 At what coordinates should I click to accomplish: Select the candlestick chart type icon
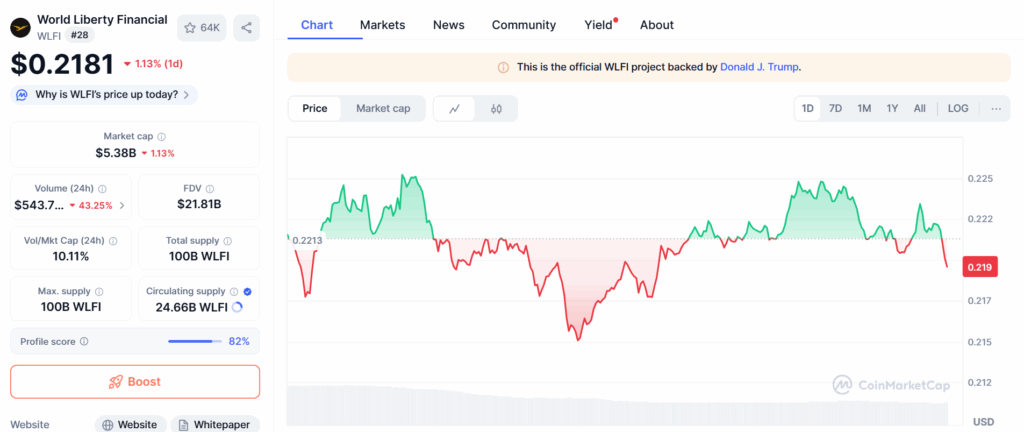coord(496,109)
